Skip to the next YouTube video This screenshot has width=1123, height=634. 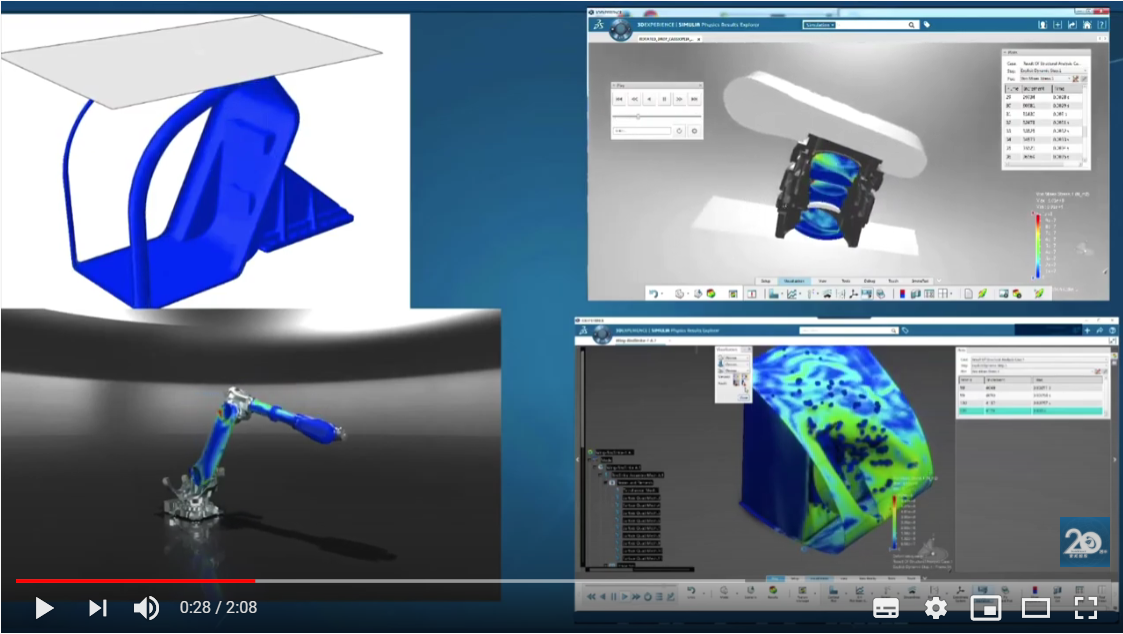[97, 608]
